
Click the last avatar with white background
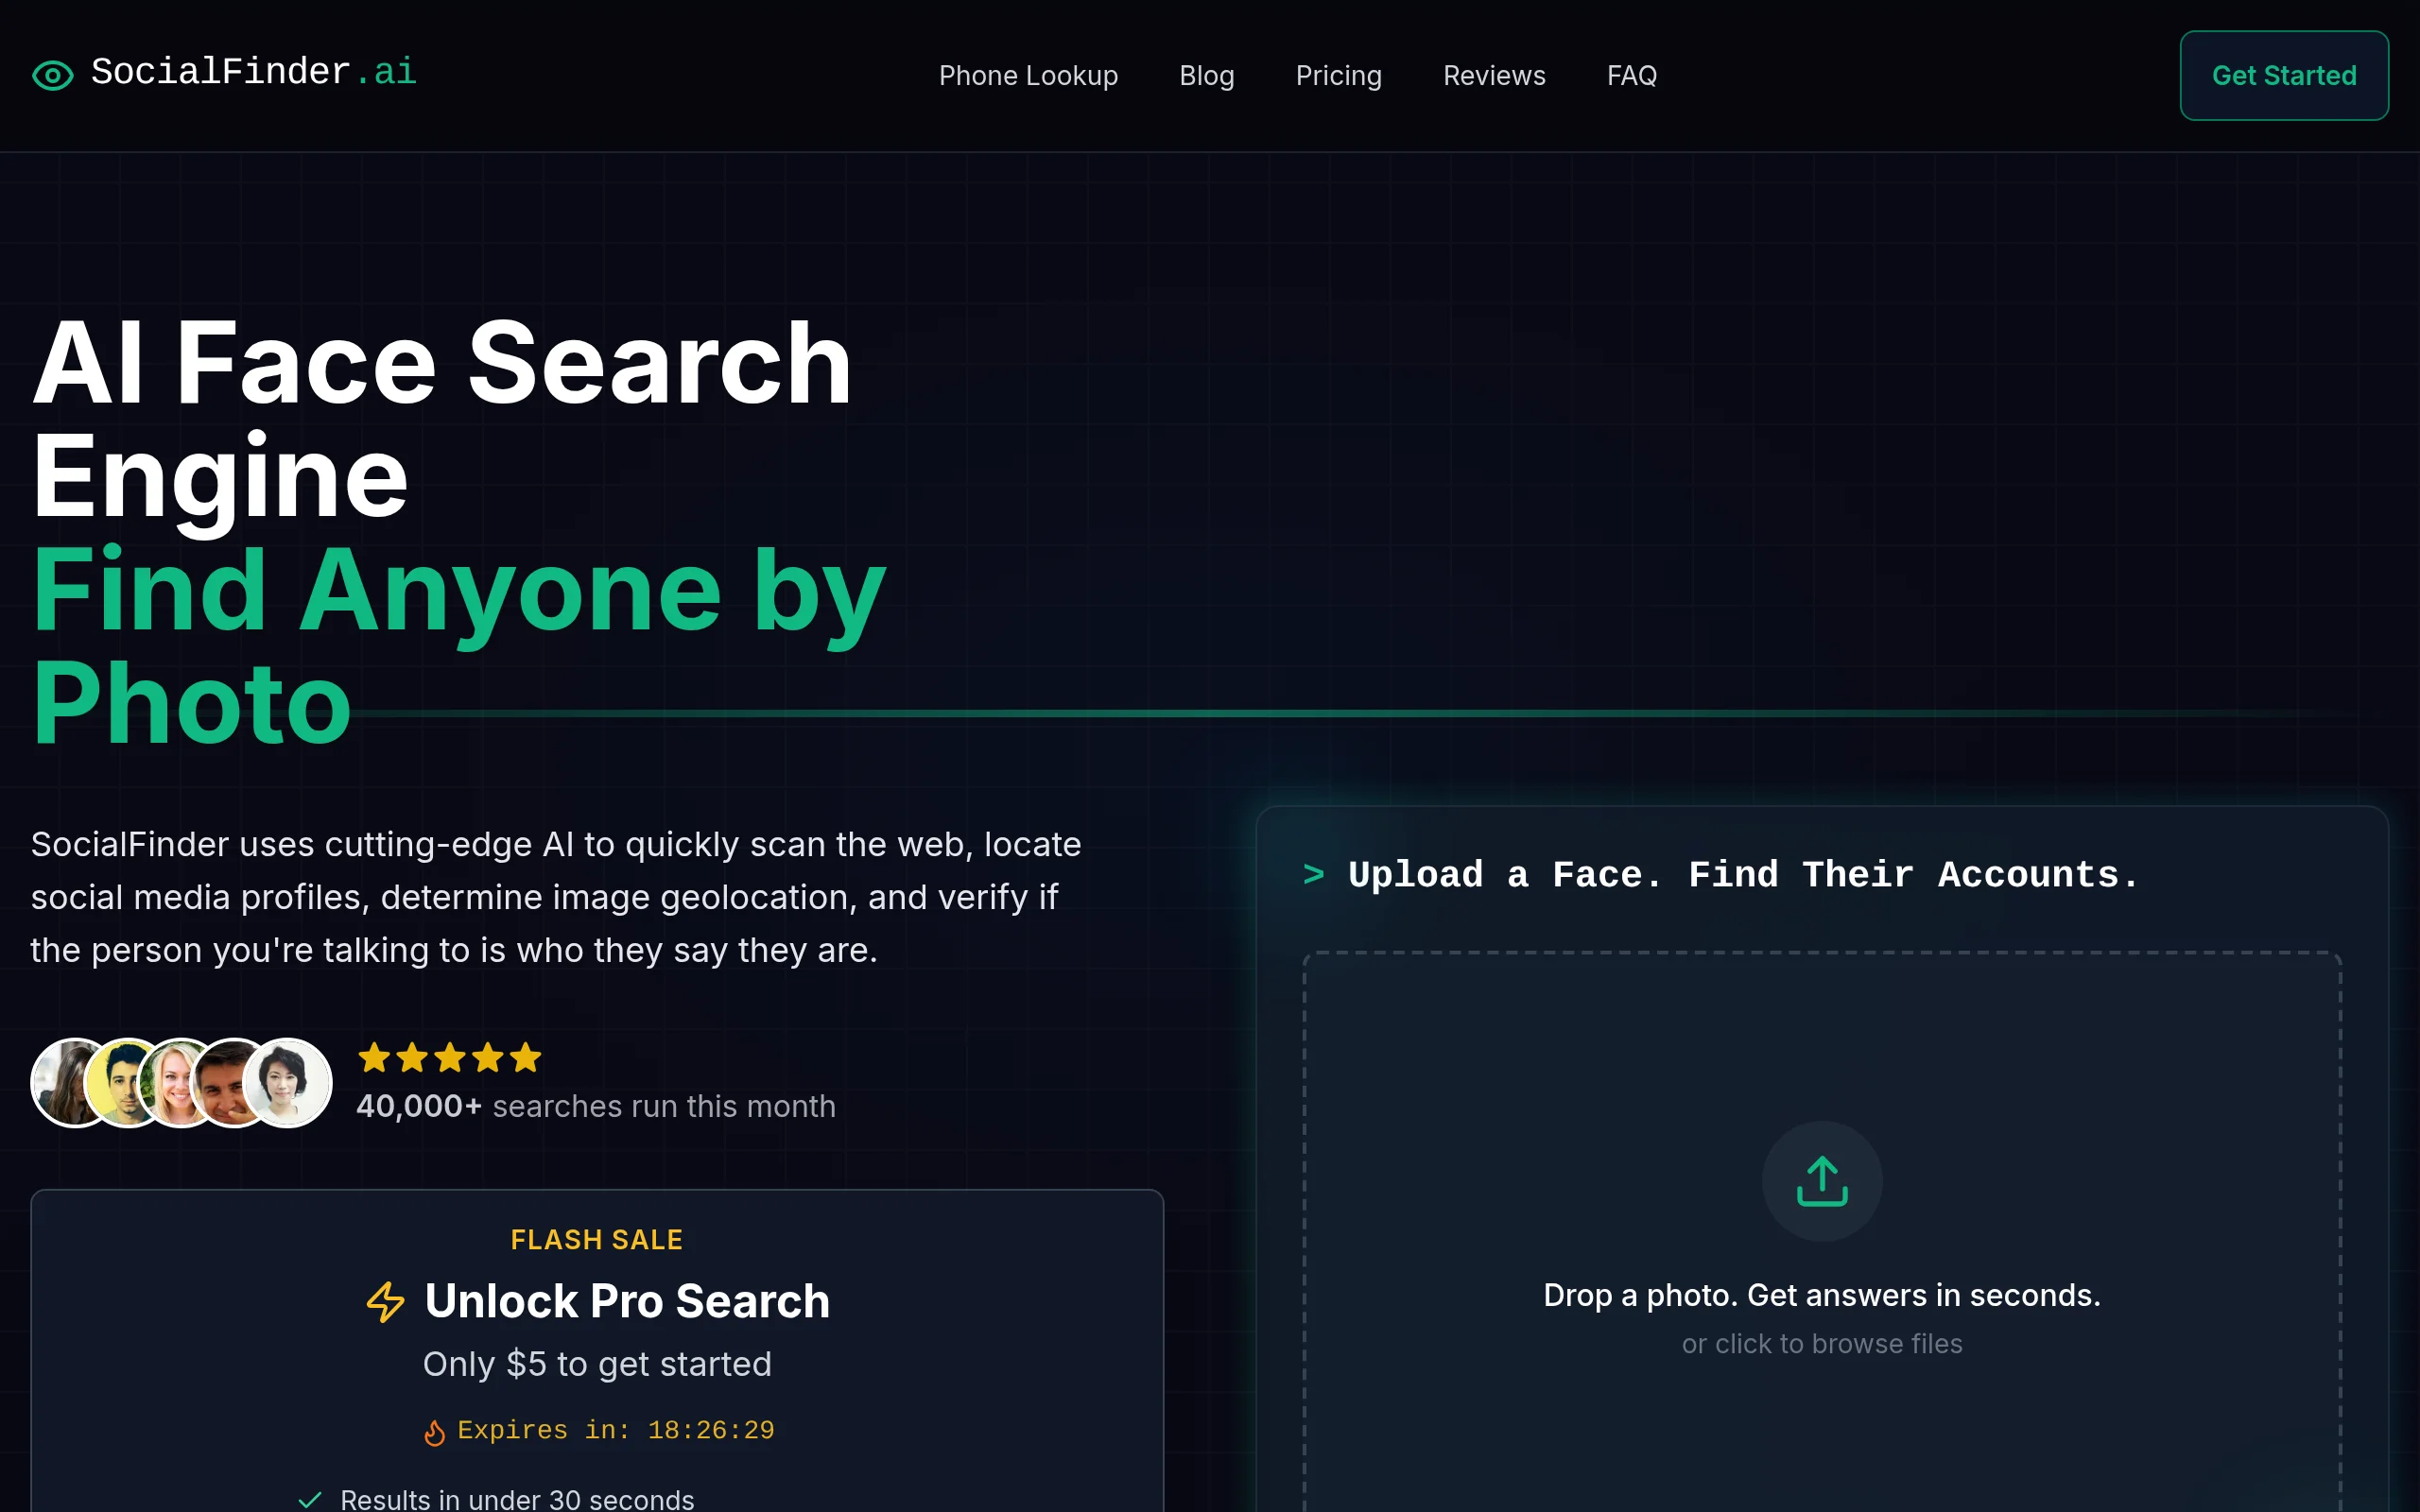click(x=287, y=1082)
